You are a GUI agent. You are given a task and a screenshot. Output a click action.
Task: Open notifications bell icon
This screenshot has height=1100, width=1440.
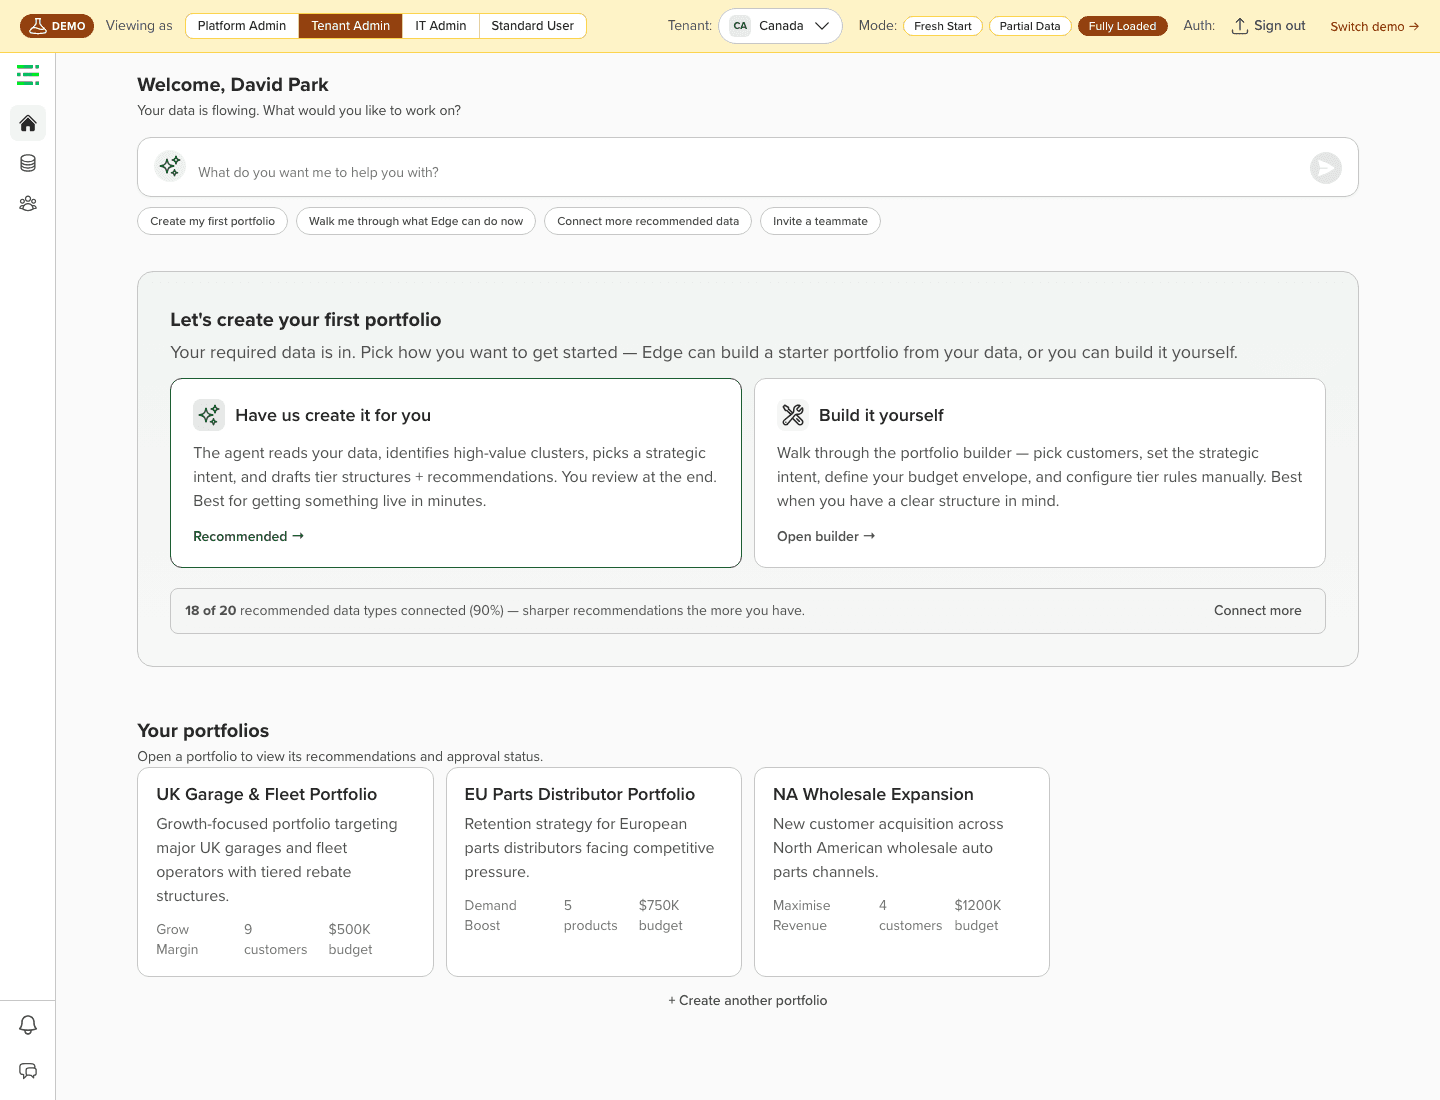tap(28, 1025)
